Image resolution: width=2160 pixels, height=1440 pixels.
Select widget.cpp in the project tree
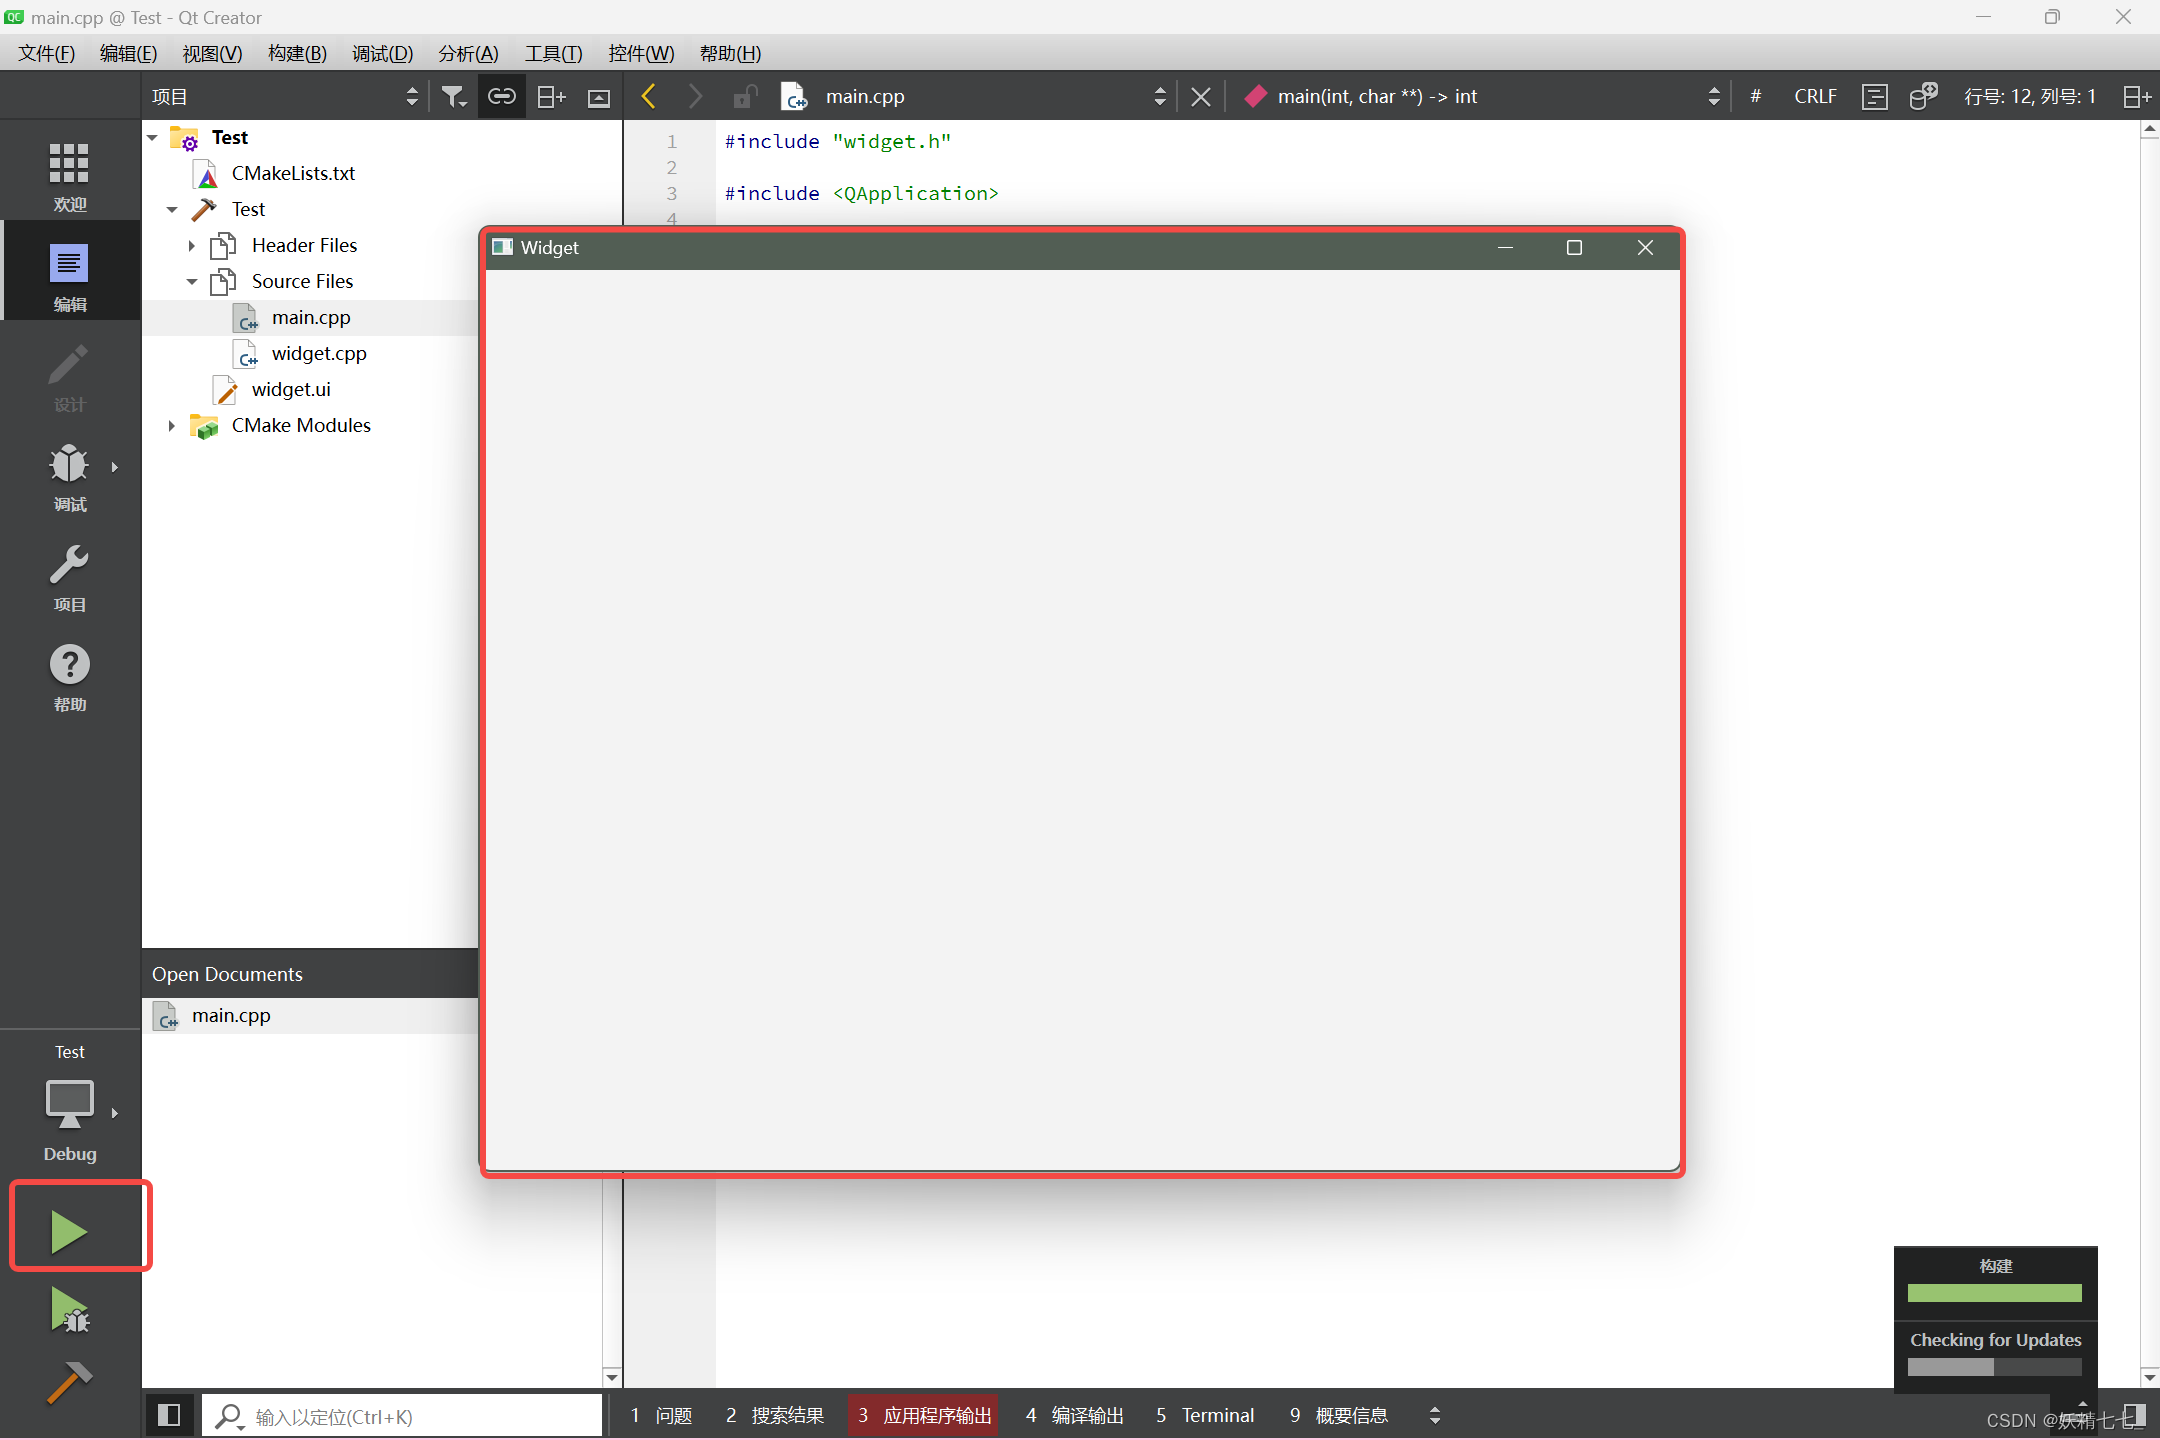(x=319, y=353)
